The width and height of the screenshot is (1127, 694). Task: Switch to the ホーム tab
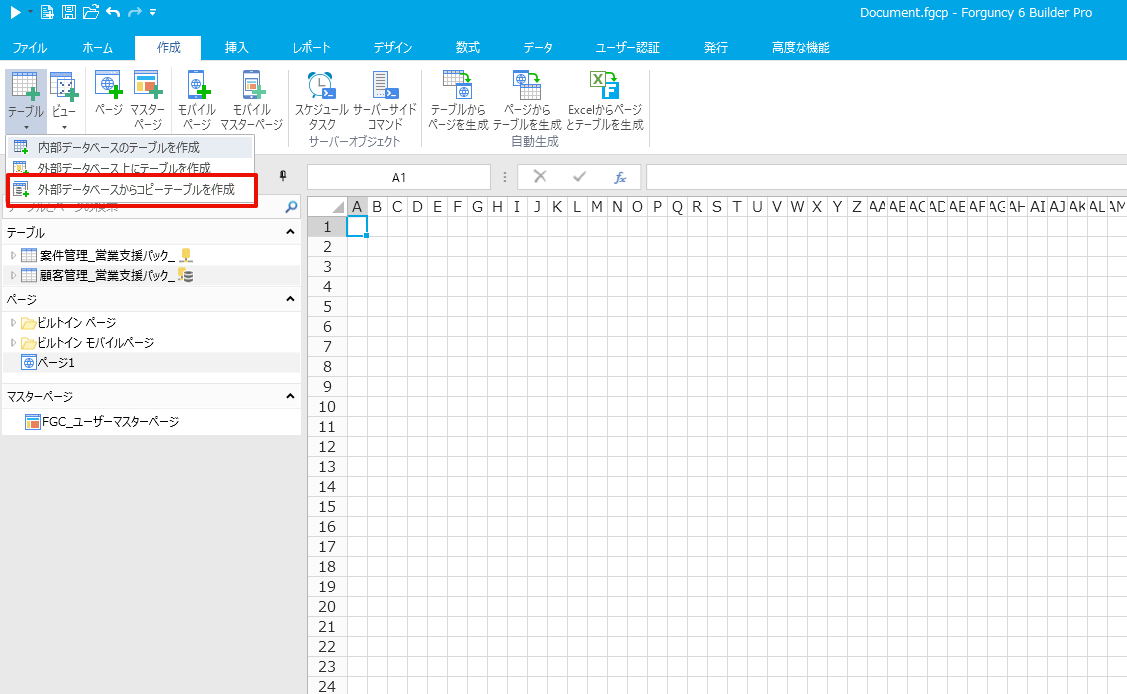[x=98, y=47]
